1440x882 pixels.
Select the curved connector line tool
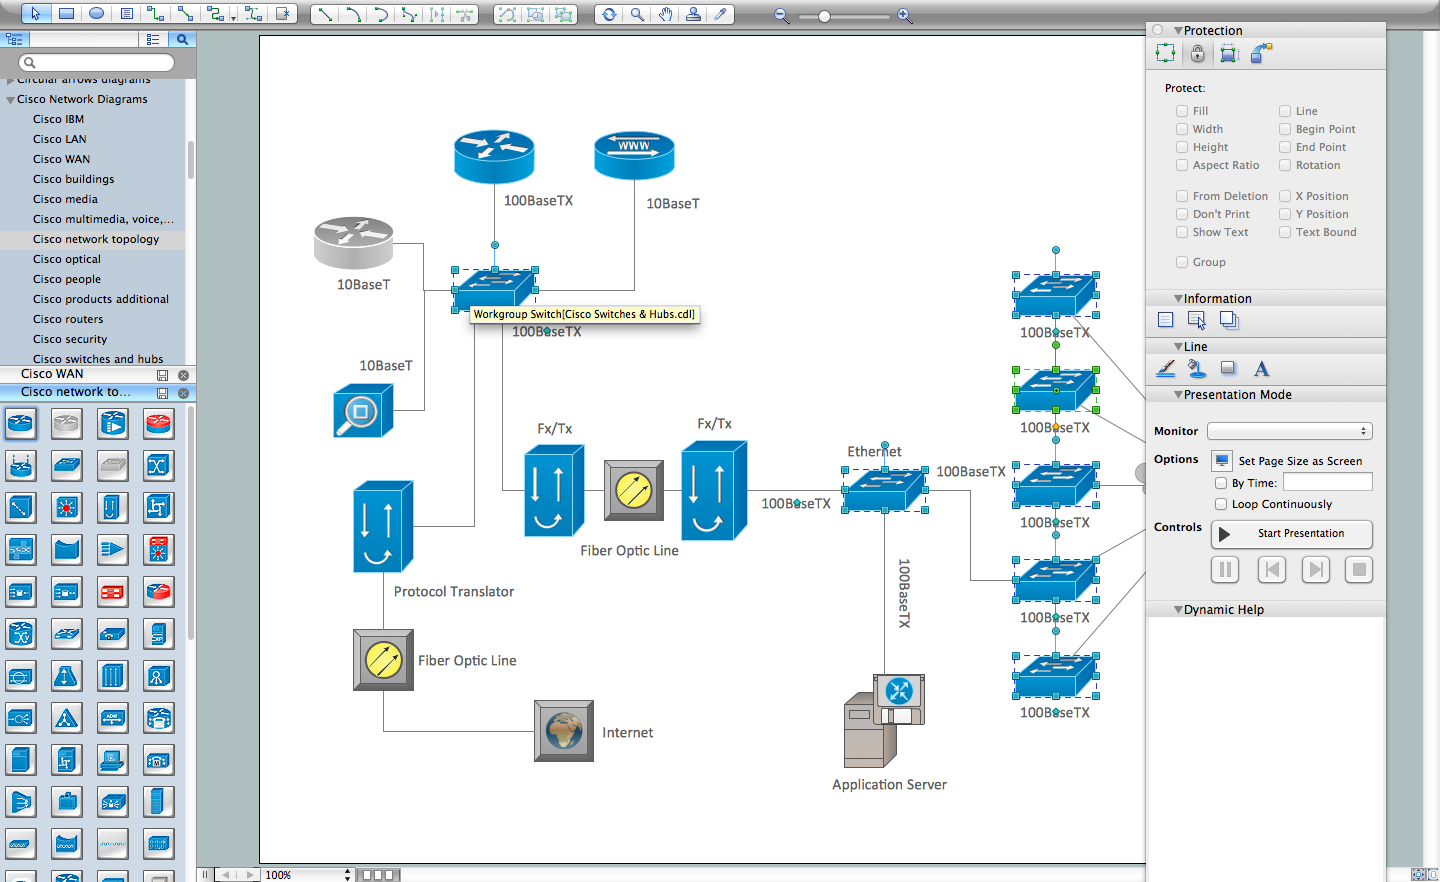(356, 14)
